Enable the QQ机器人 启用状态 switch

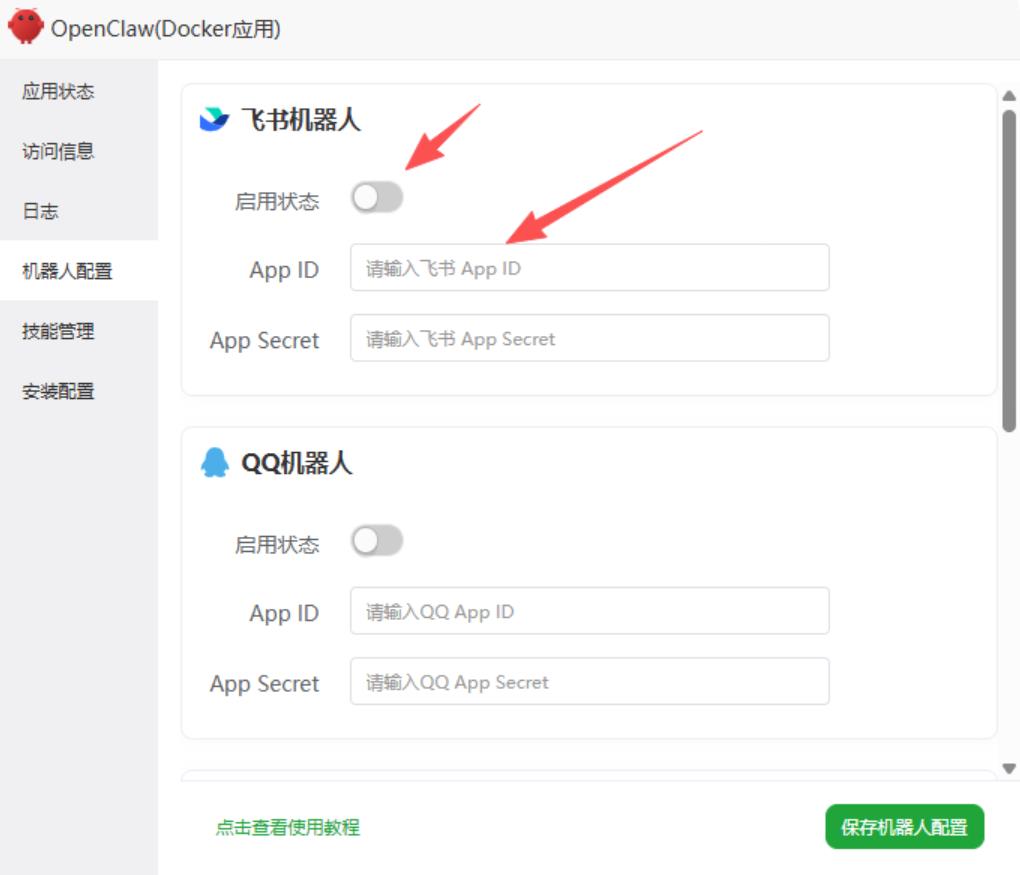[377, 541]
